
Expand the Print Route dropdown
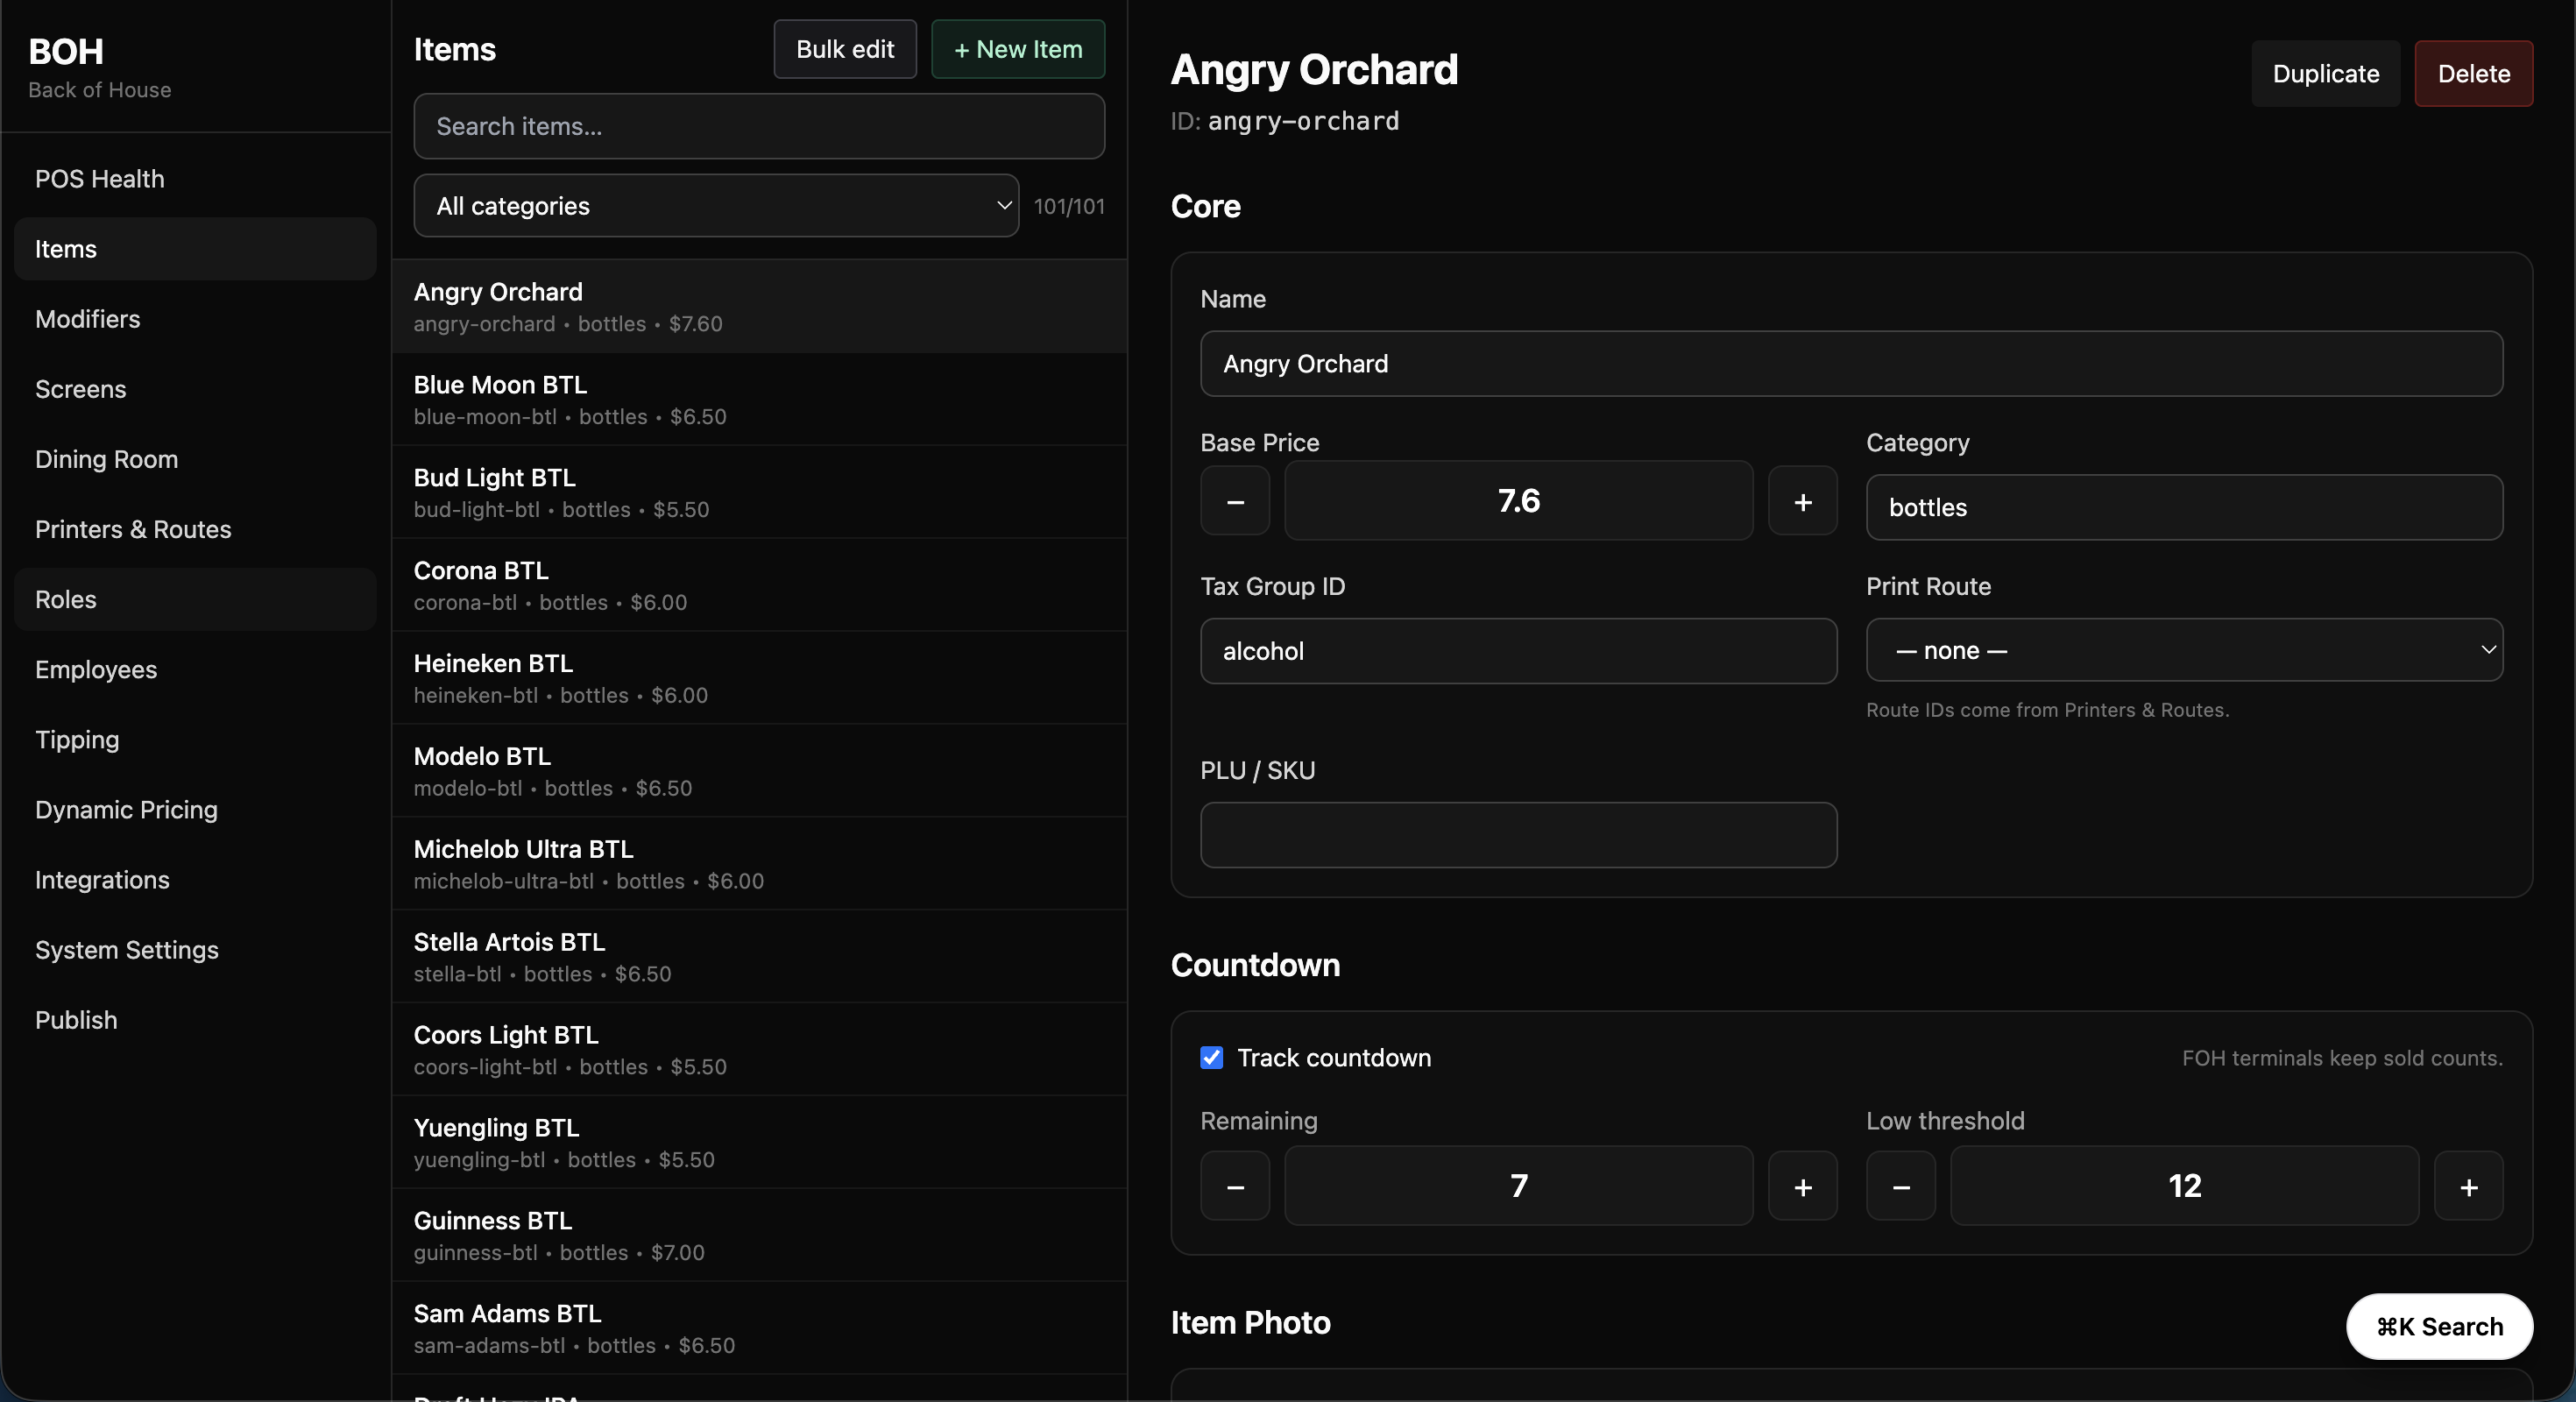2184,650
